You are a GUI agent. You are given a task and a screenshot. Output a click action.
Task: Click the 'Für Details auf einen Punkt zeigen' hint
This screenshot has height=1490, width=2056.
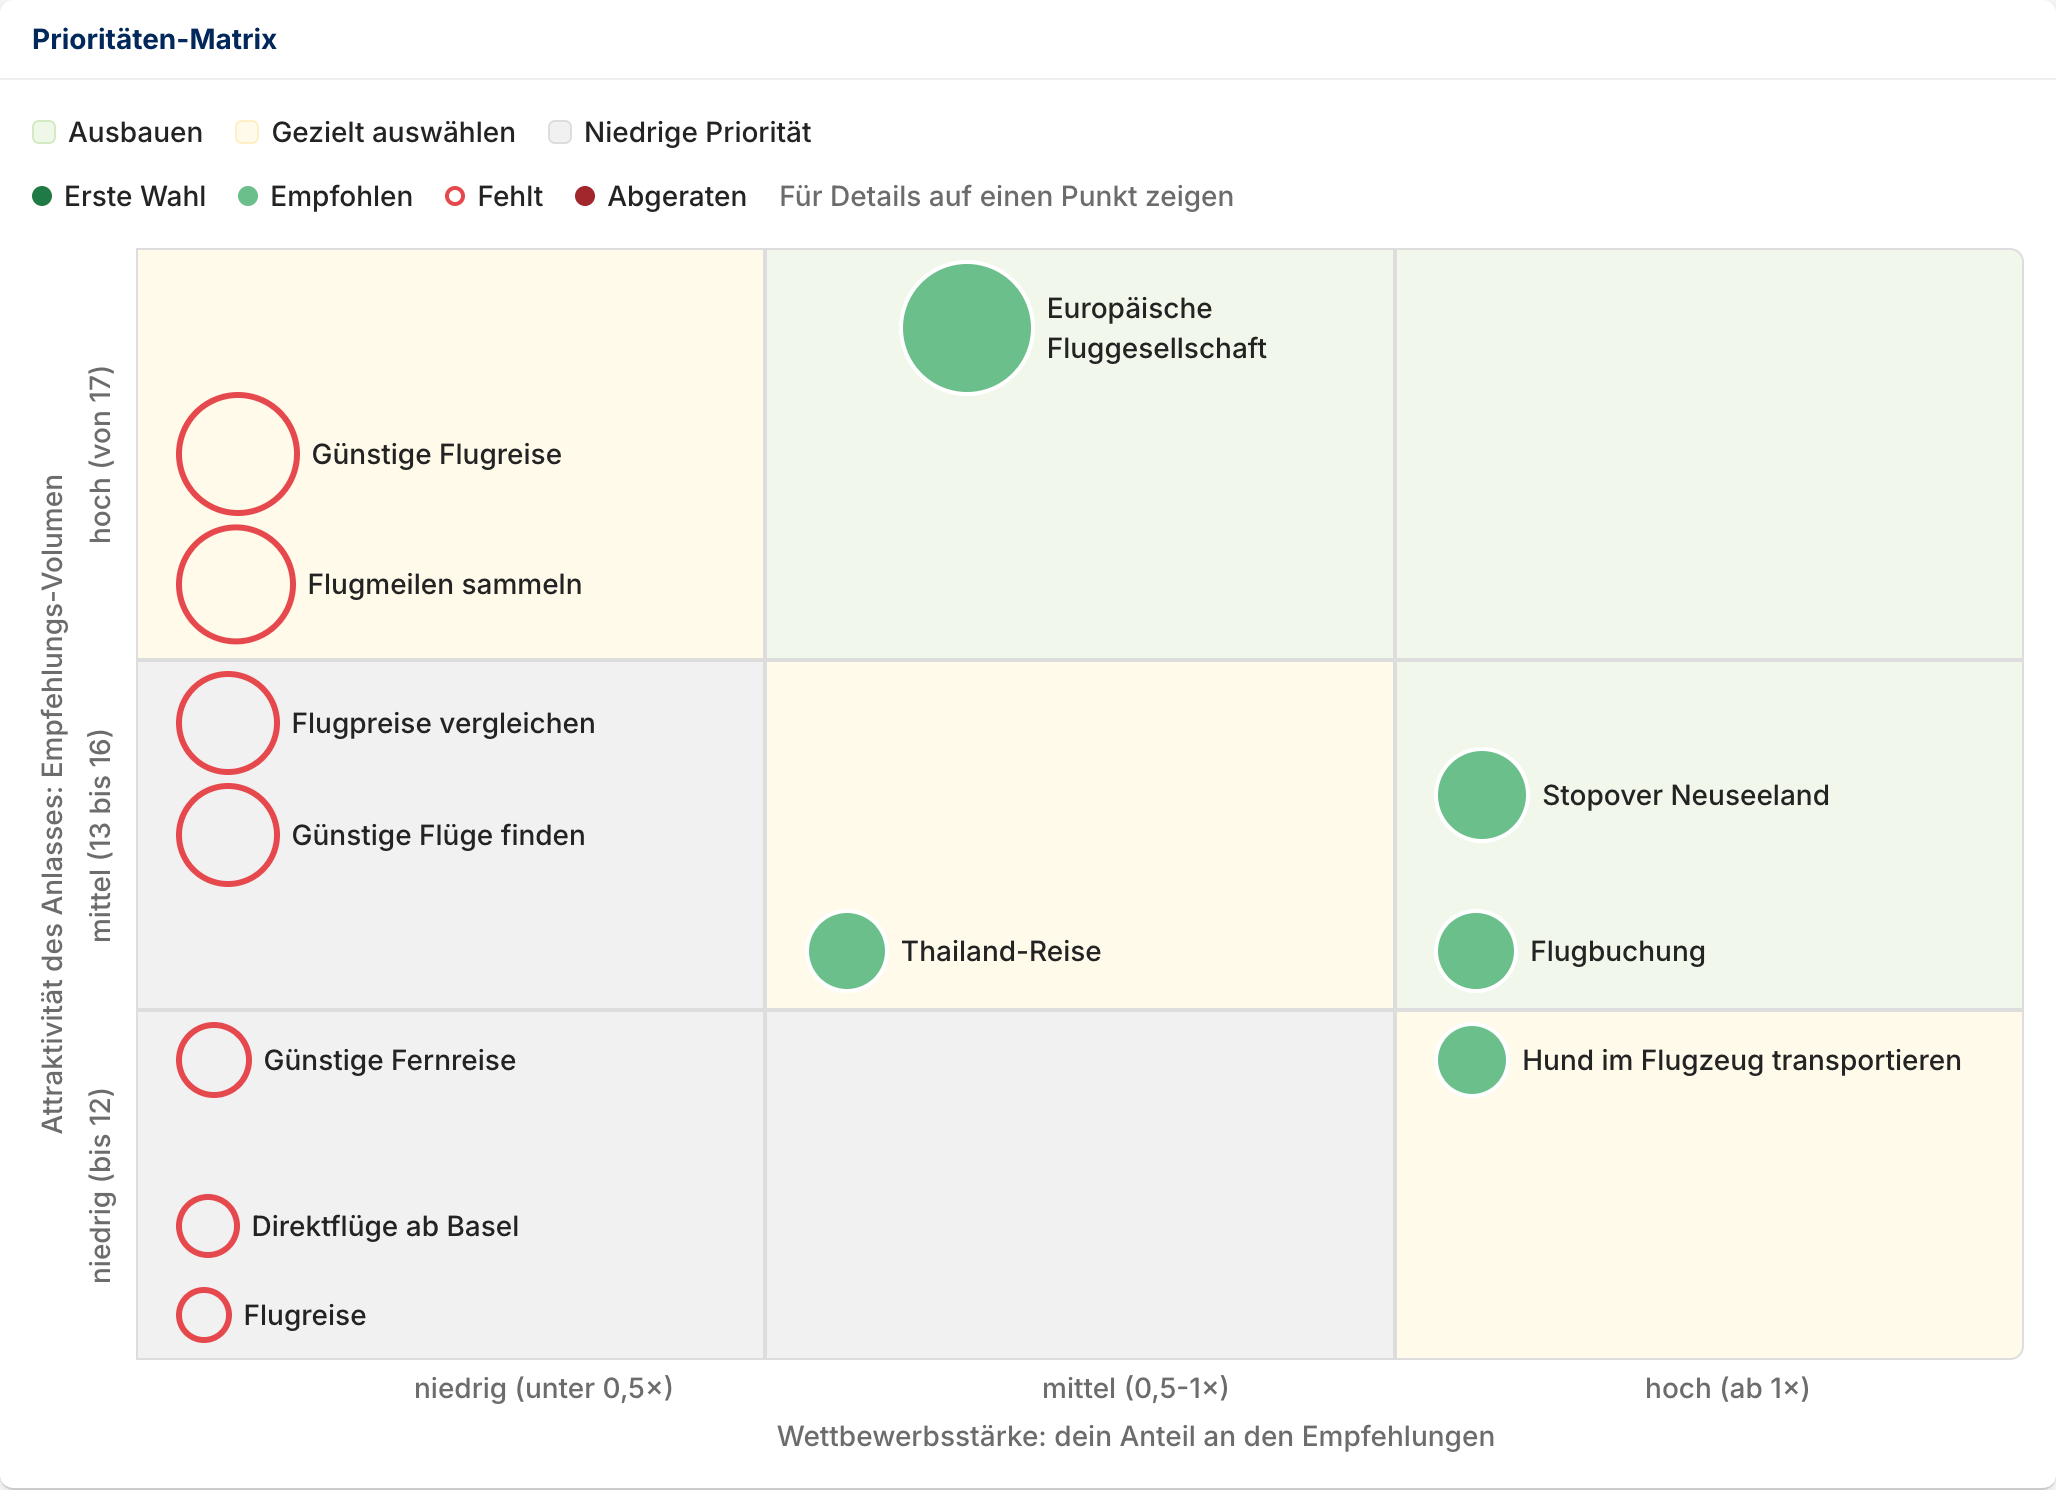tap(1006, 196)
